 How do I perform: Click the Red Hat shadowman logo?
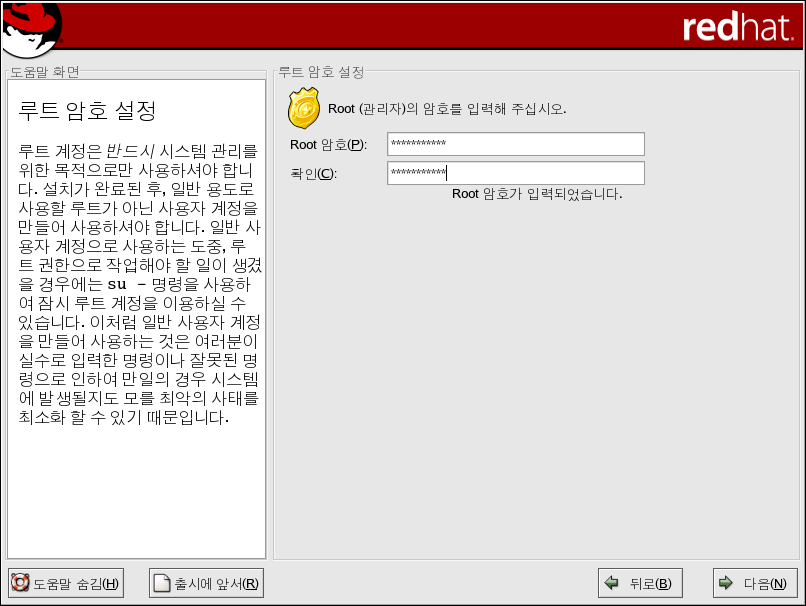(32, 27)
